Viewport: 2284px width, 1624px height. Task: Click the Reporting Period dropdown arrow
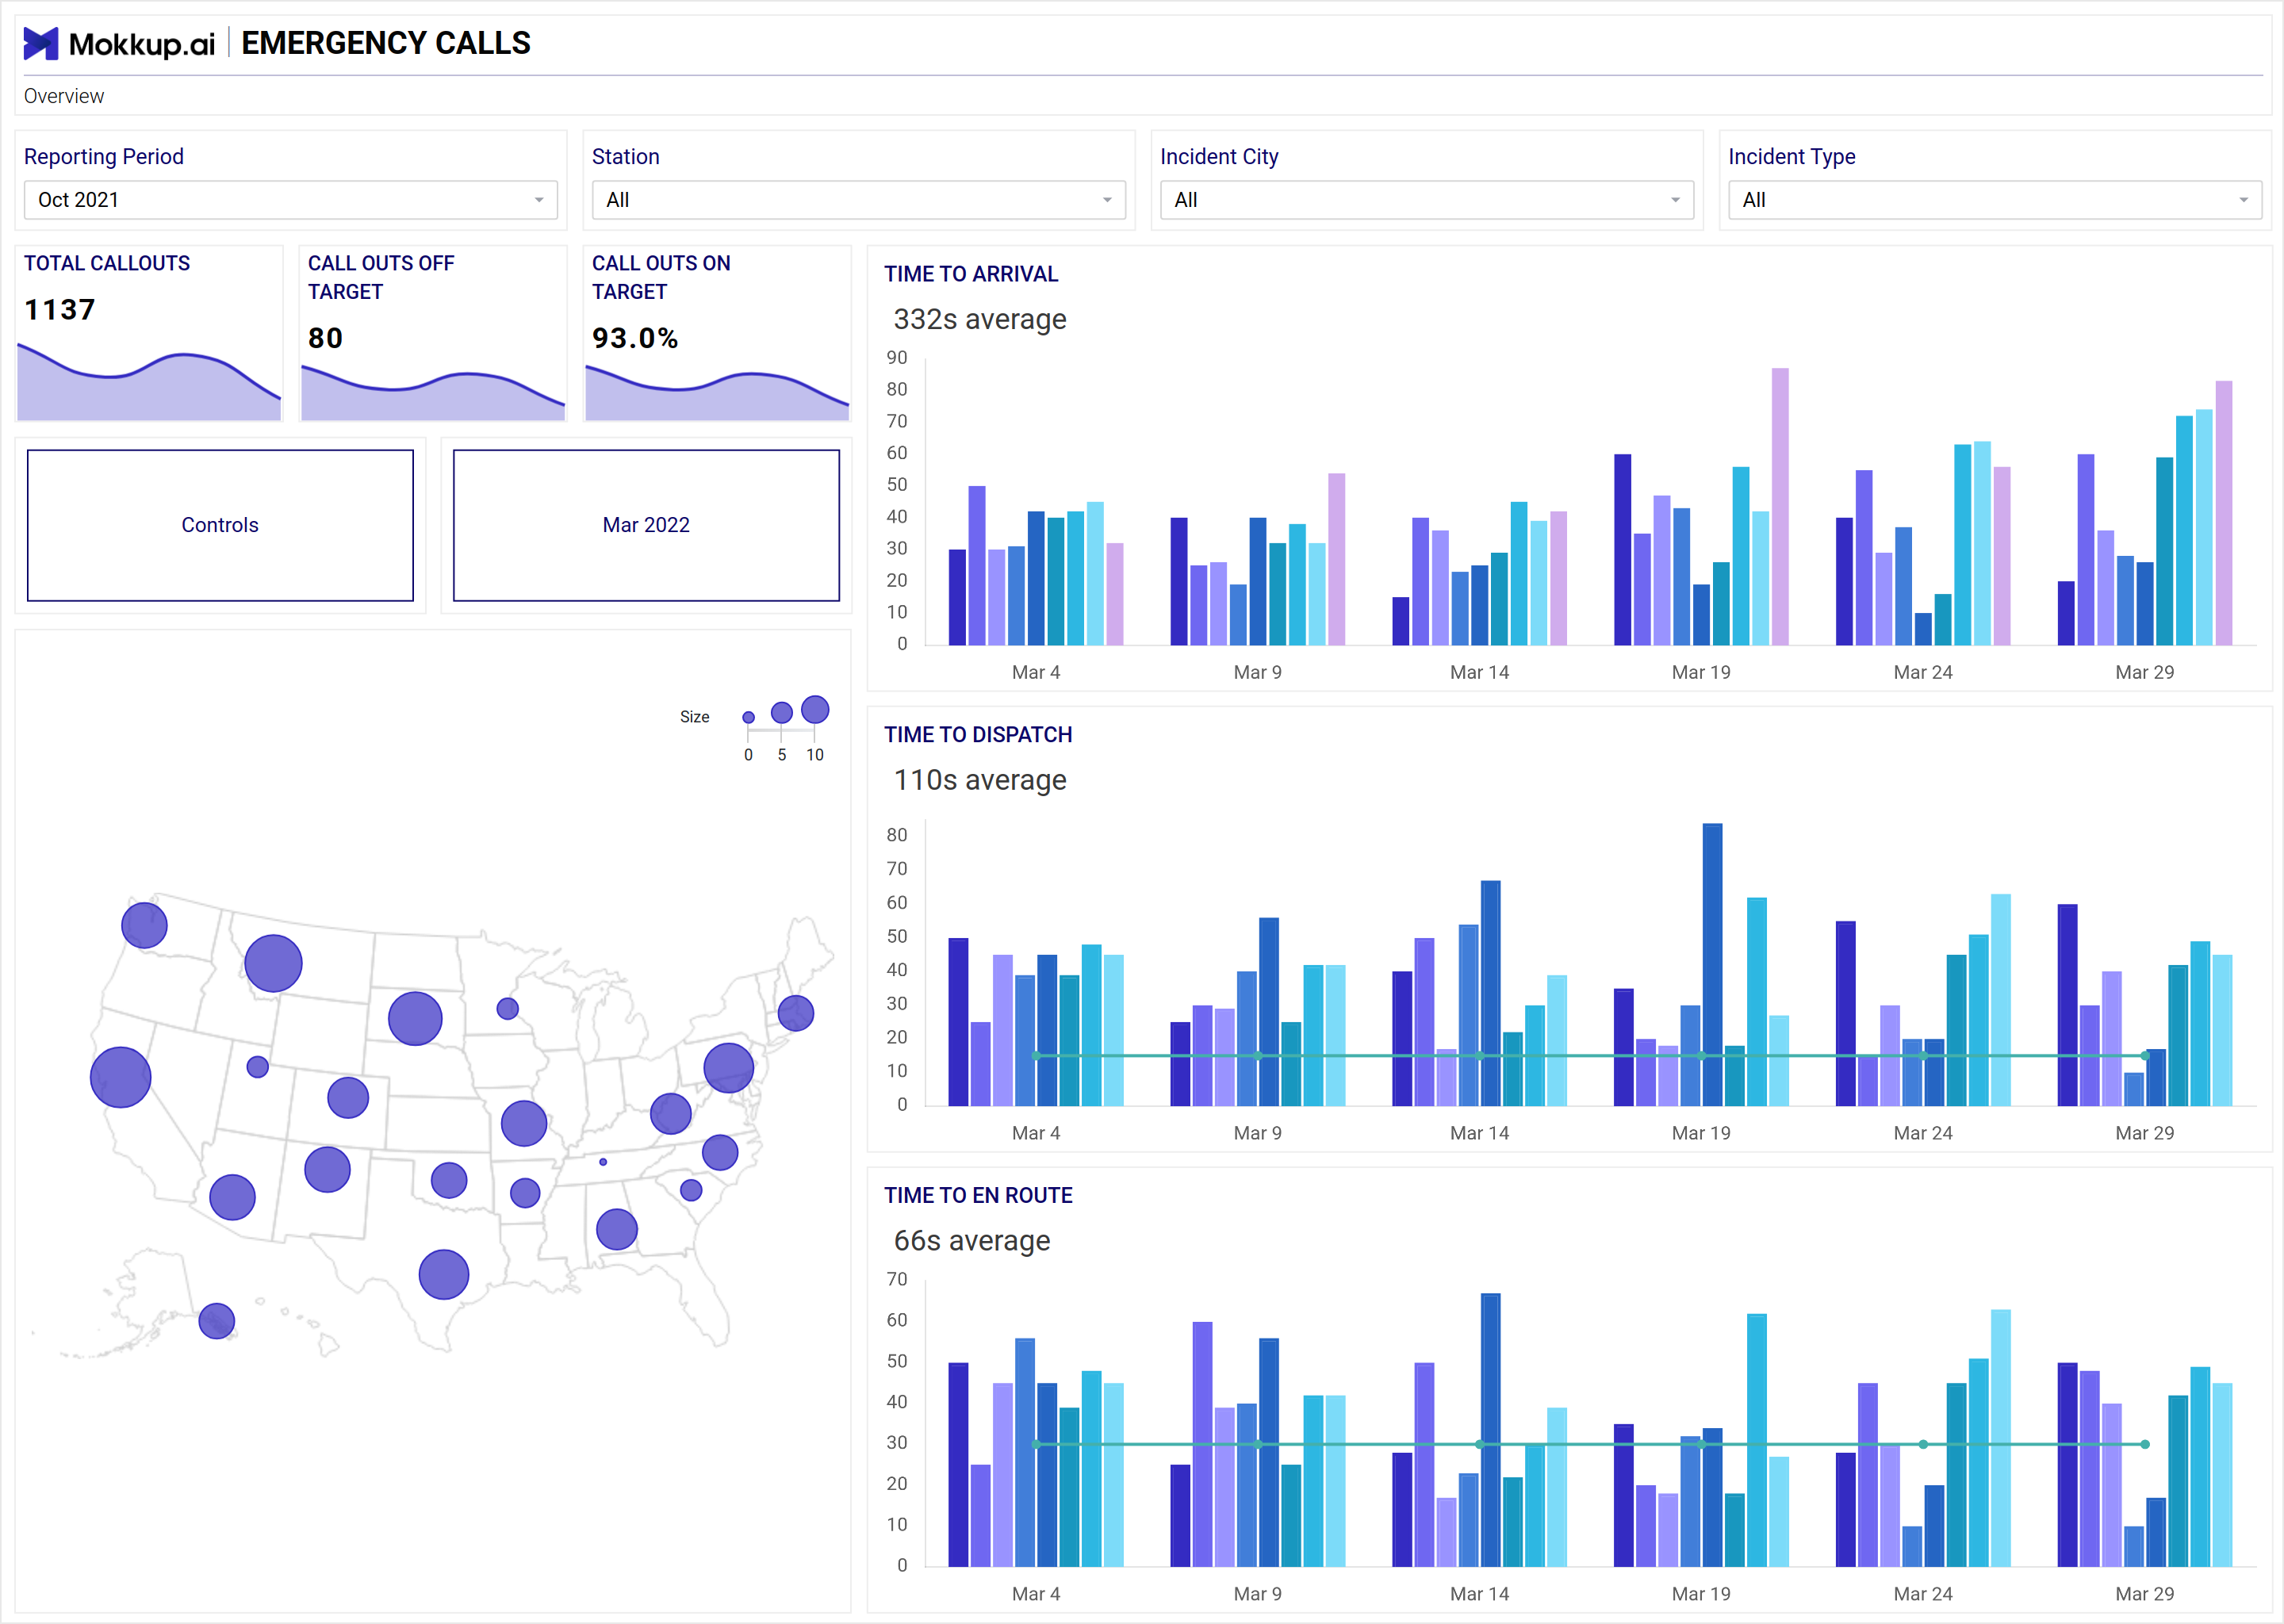539,200
